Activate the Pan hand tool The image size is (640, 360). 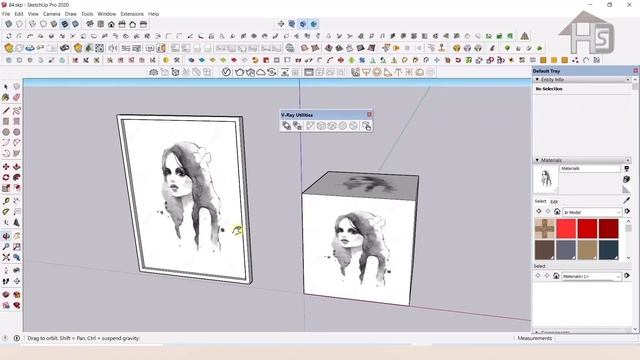(x=16, y=236)
